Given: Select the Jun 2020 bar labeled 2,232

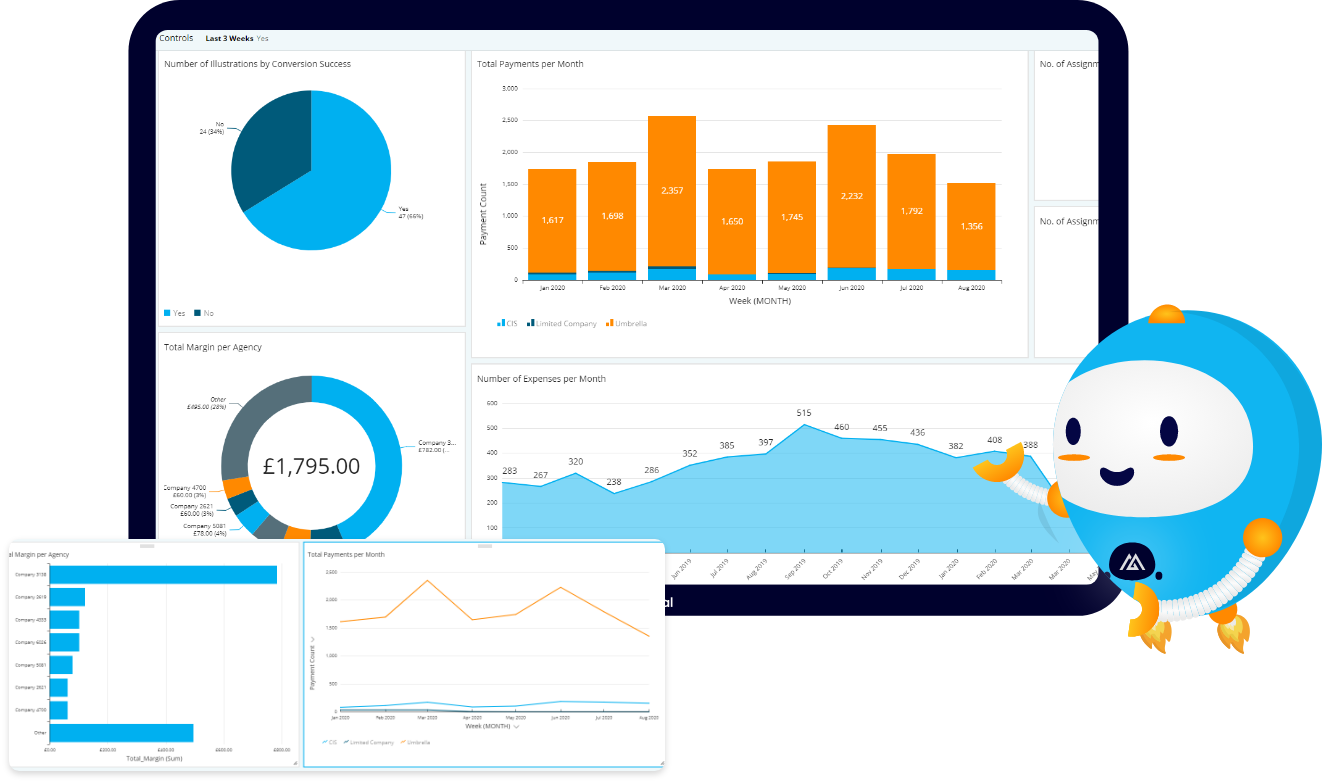Looking at the screenshot, I should [852, 196].
